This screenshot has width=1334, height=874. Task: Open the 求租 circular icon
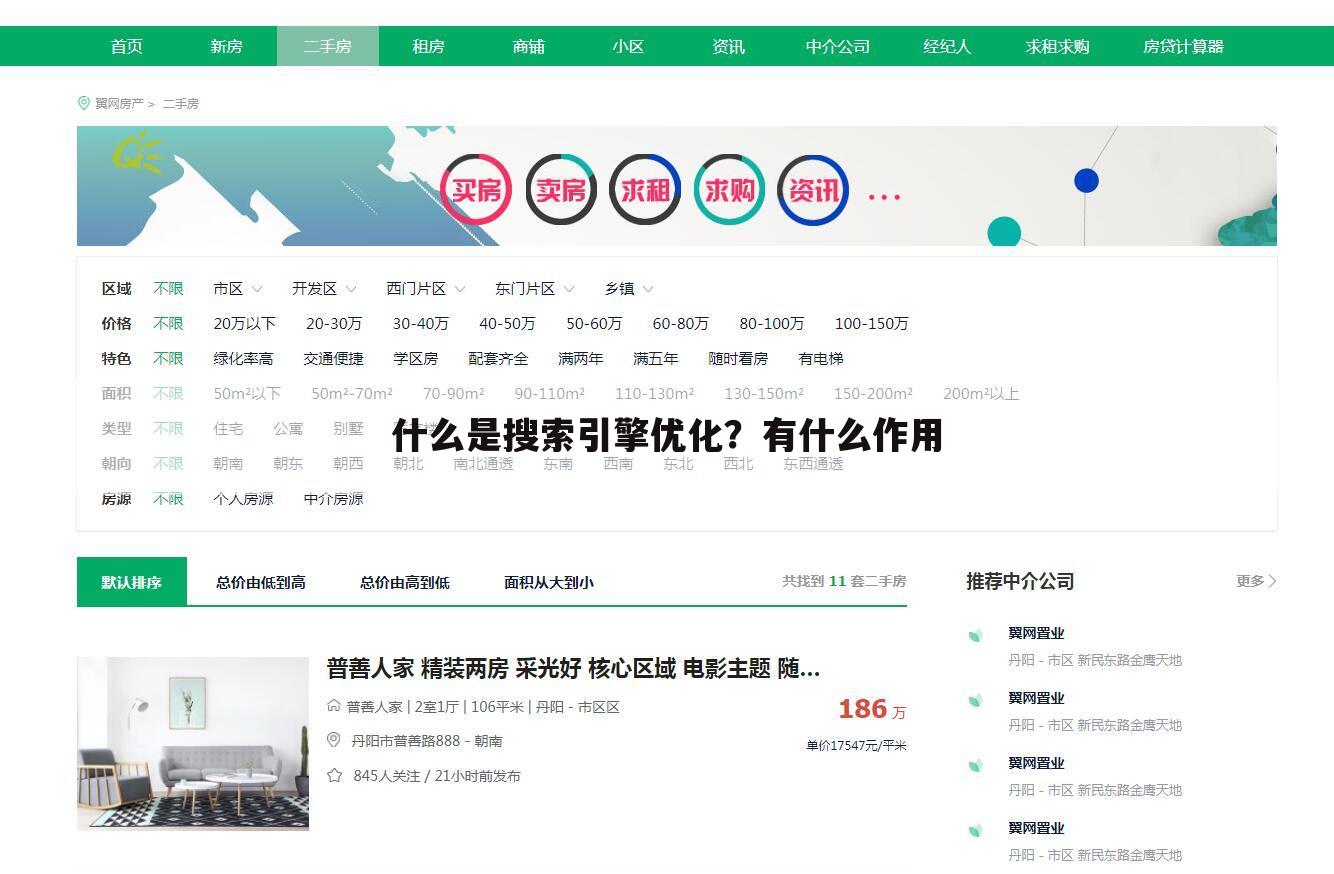(645, 189)
